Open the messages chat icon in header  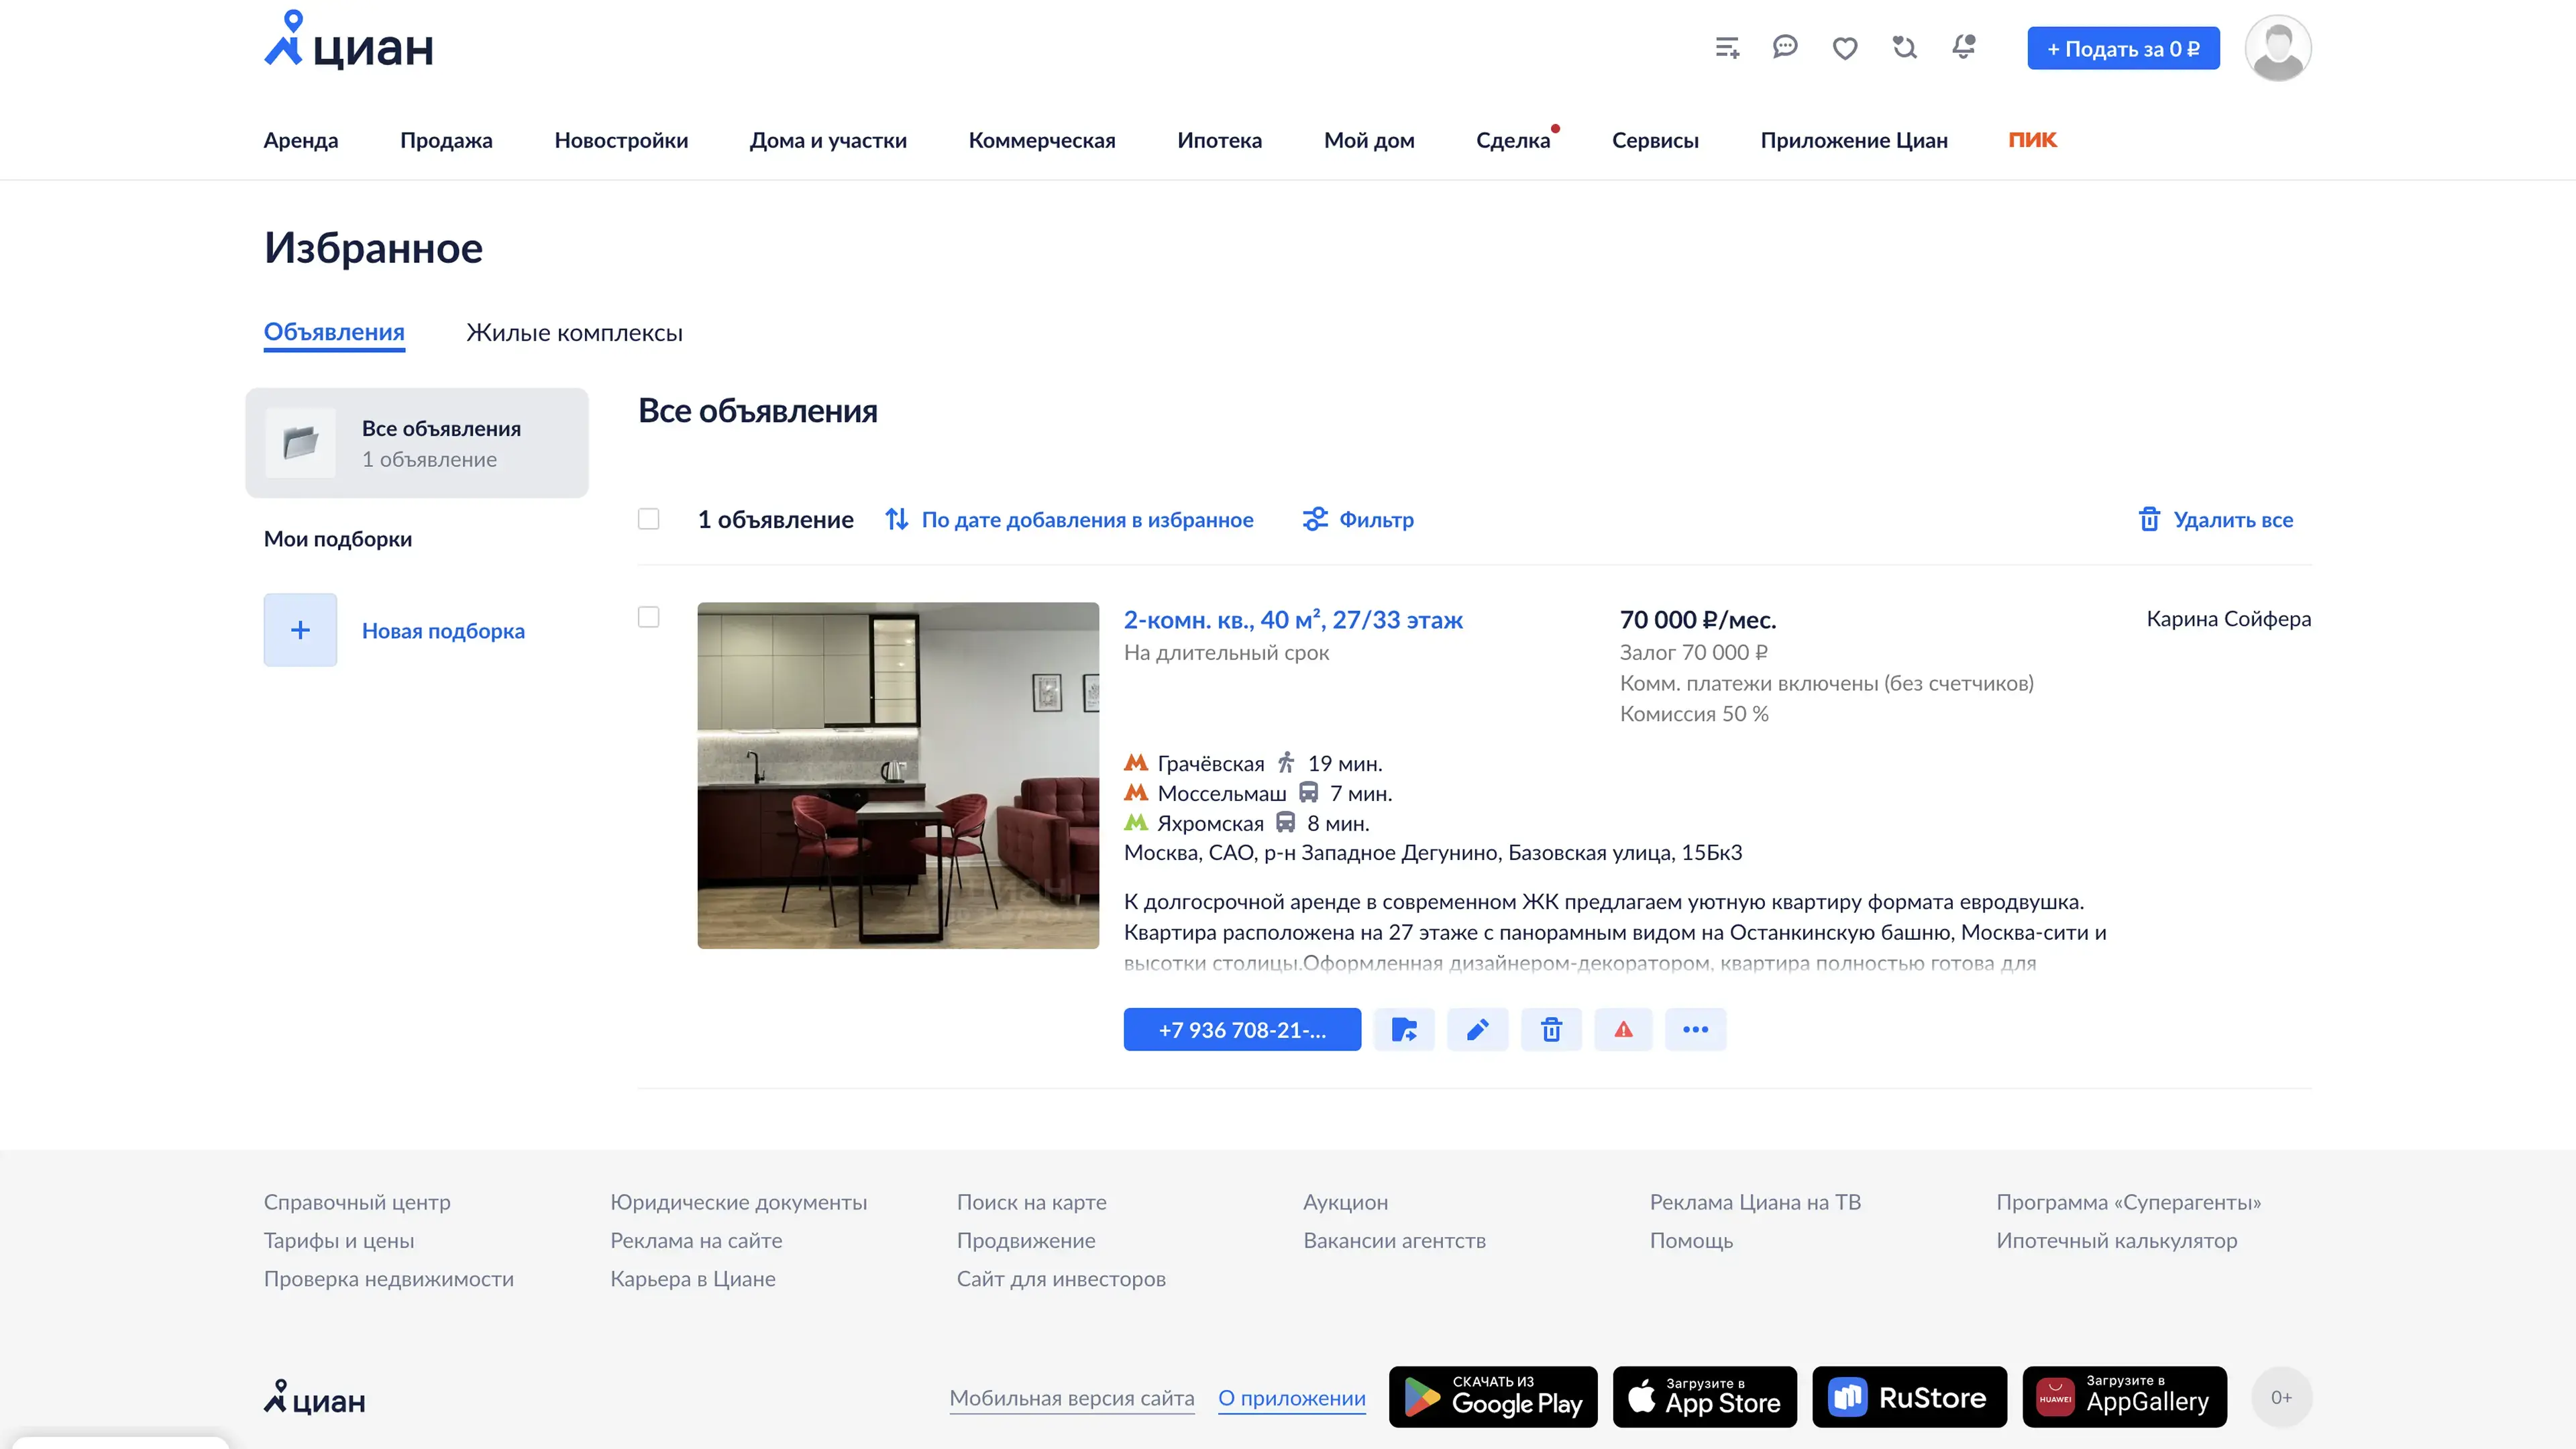point(1785,47)
